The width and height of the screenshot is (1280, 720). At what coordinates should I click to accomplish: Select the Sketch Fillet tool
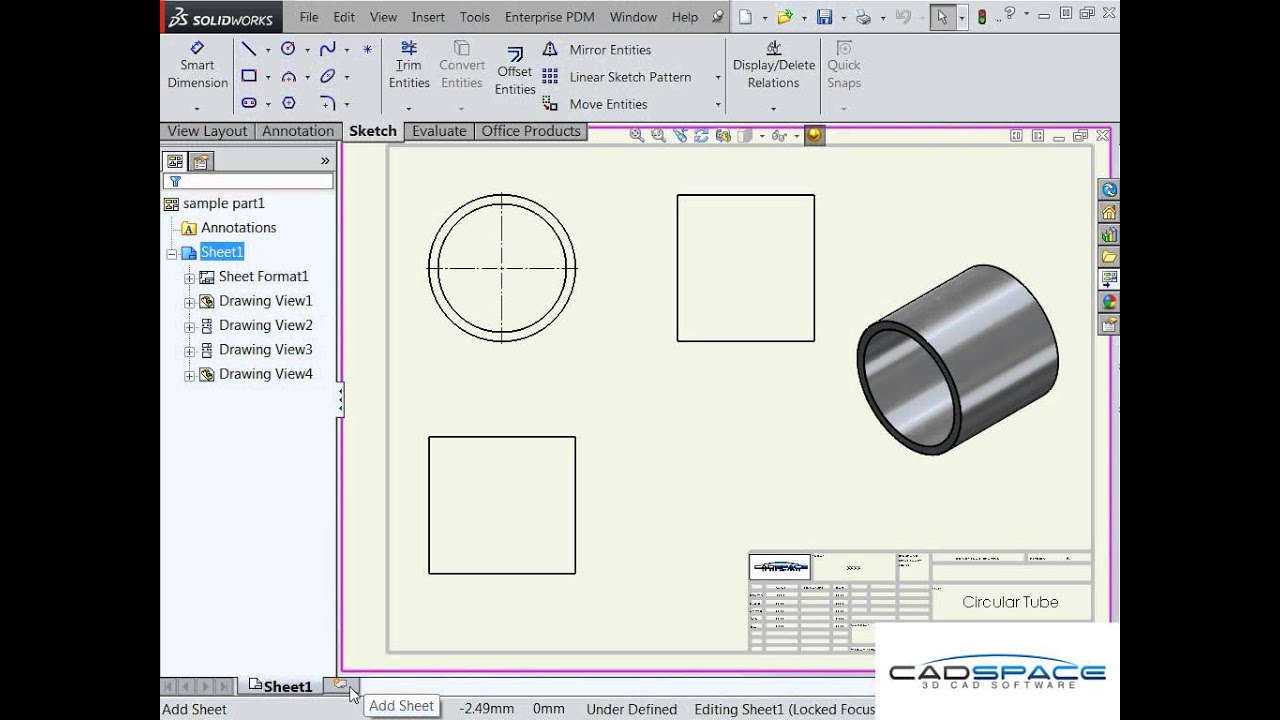click(x=327, y=103)
